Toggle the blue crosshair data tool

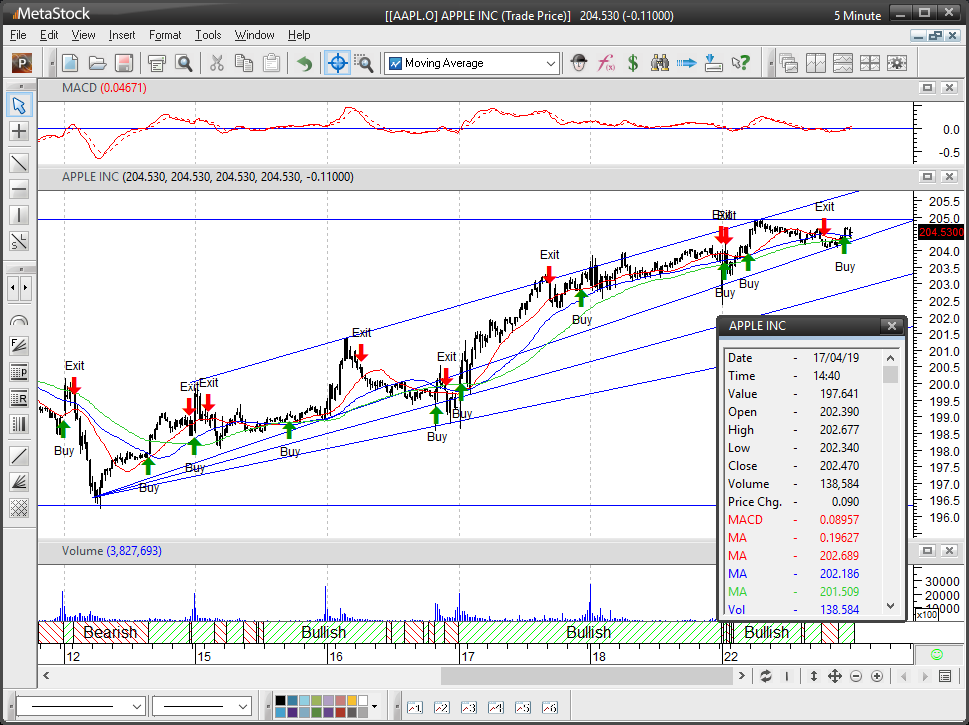(337, 63)
